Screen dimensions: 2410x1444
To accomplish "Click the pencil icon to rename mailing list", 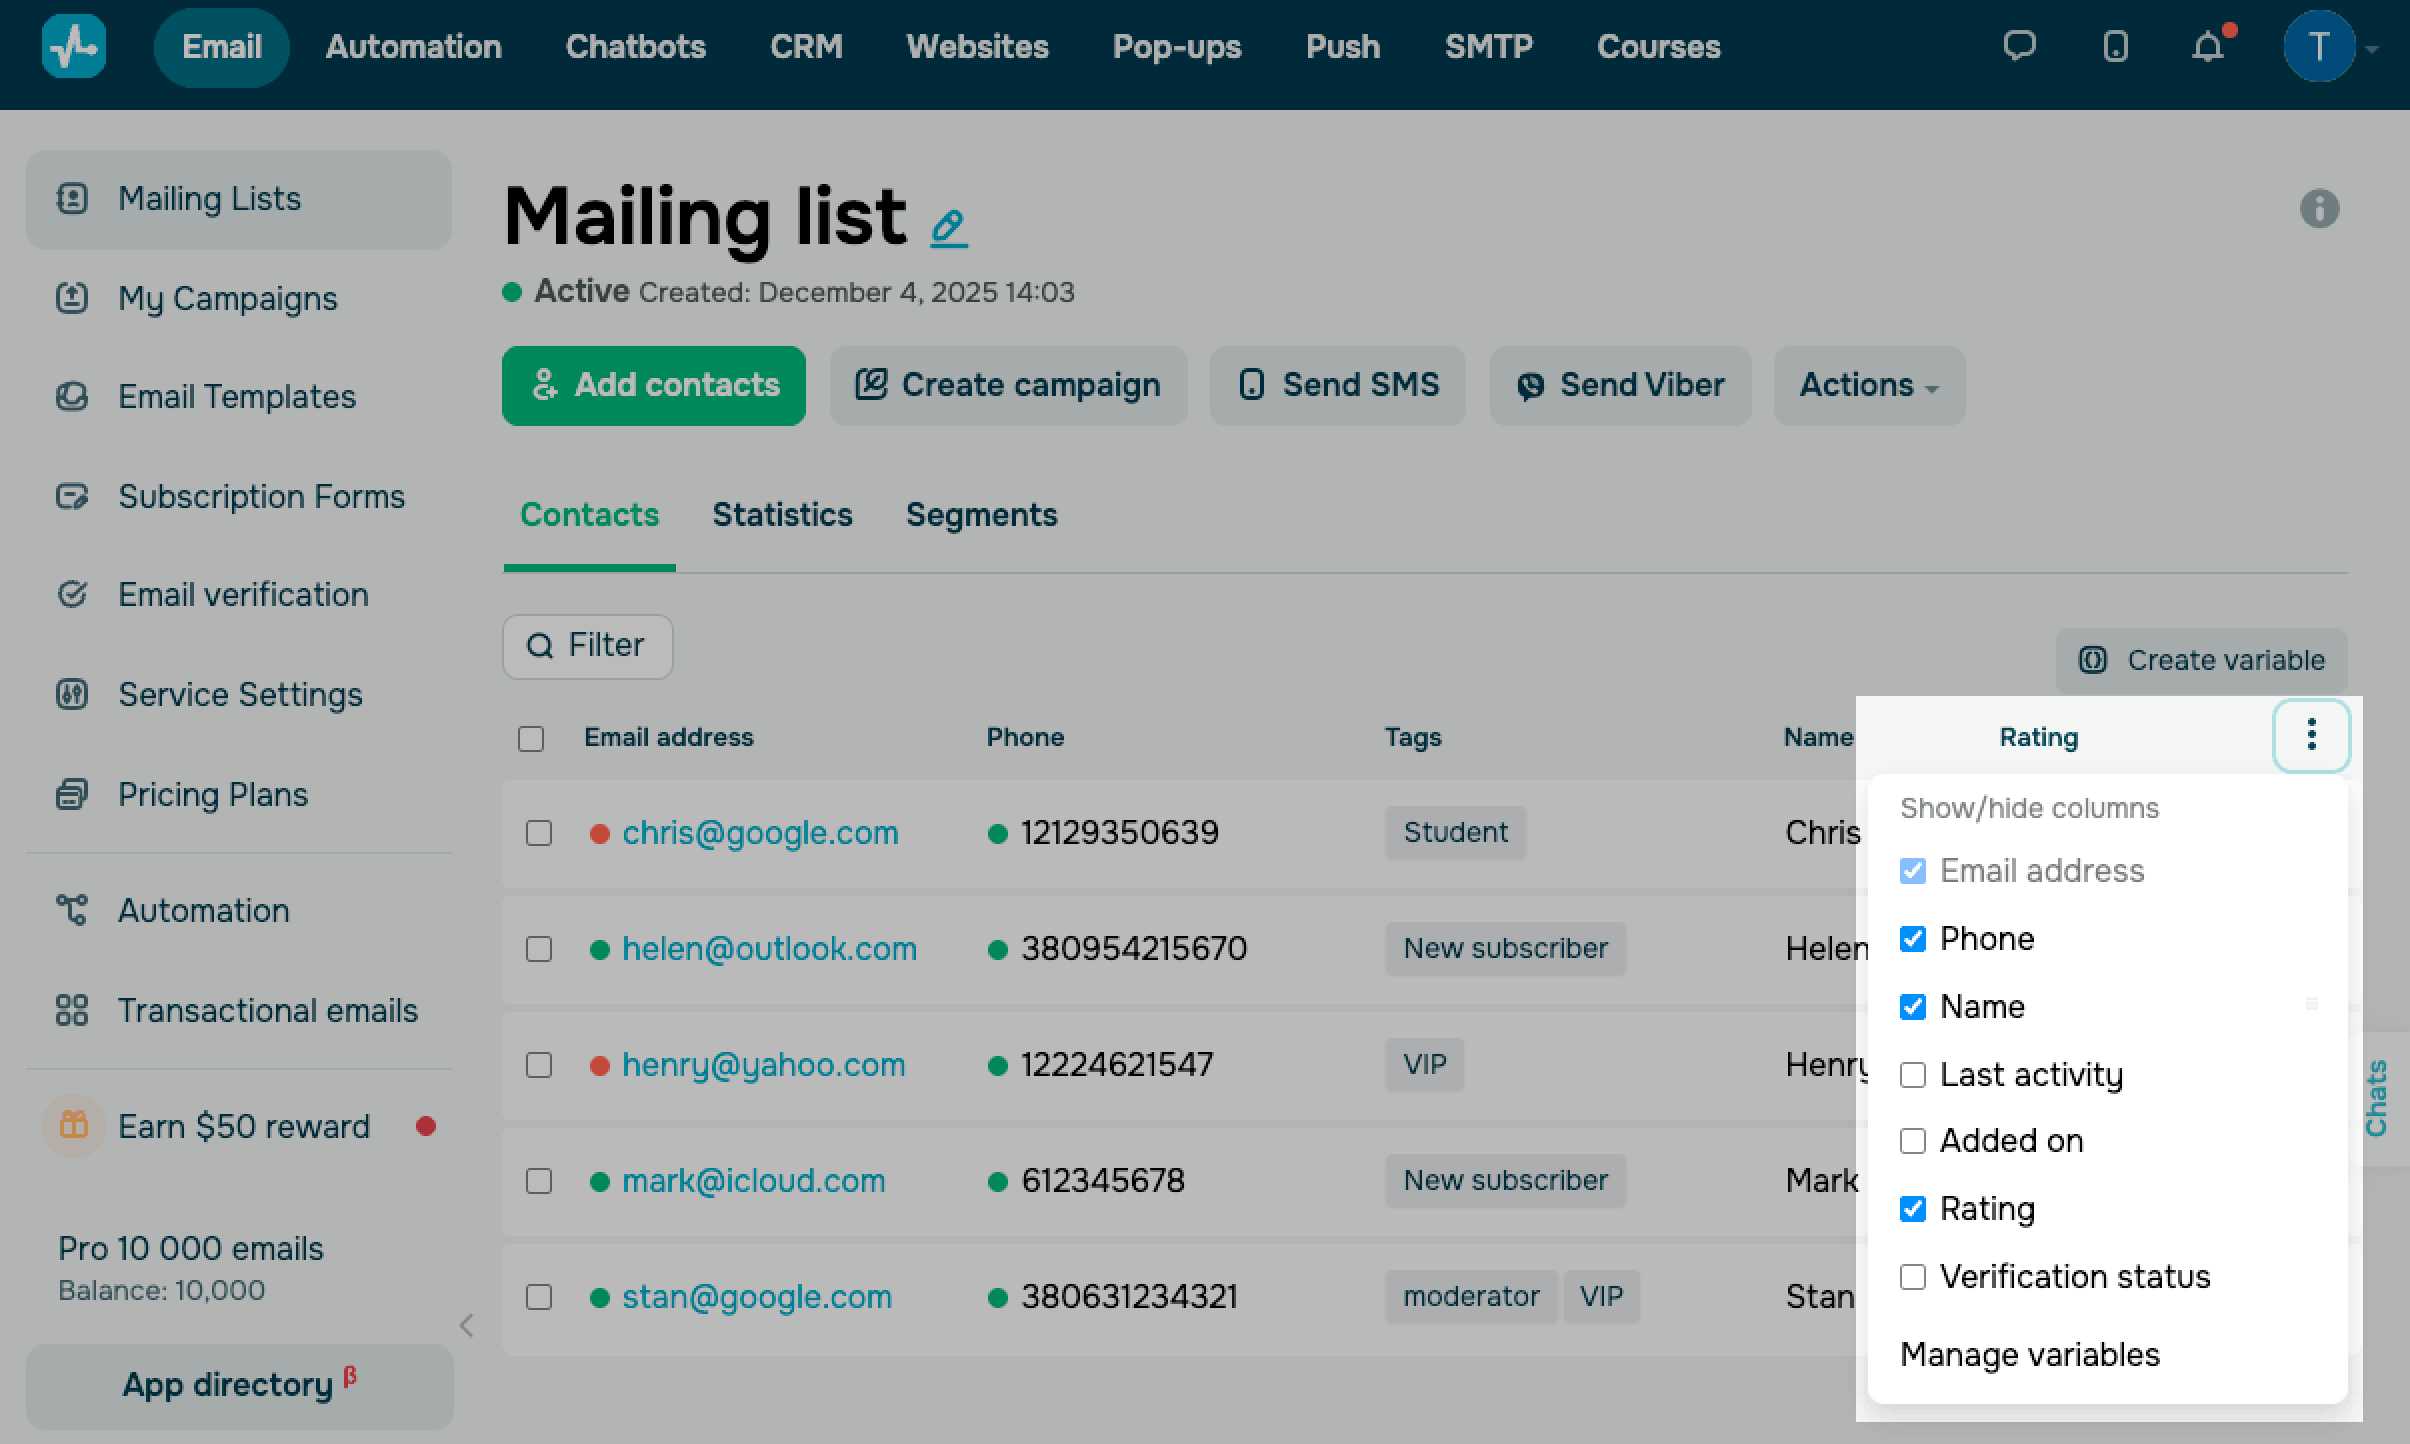I will [948, 227].
